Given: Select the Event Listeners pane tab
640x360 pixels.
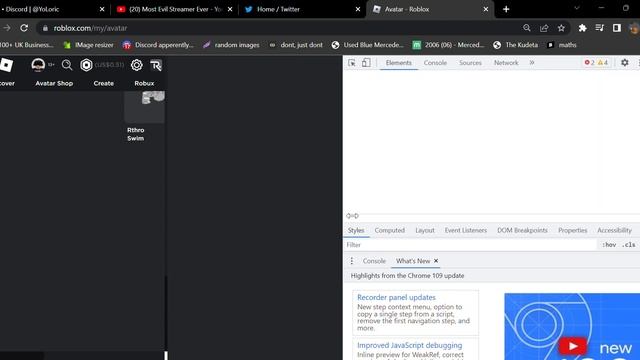Looking at the screenshot, I should pos(466,230).
